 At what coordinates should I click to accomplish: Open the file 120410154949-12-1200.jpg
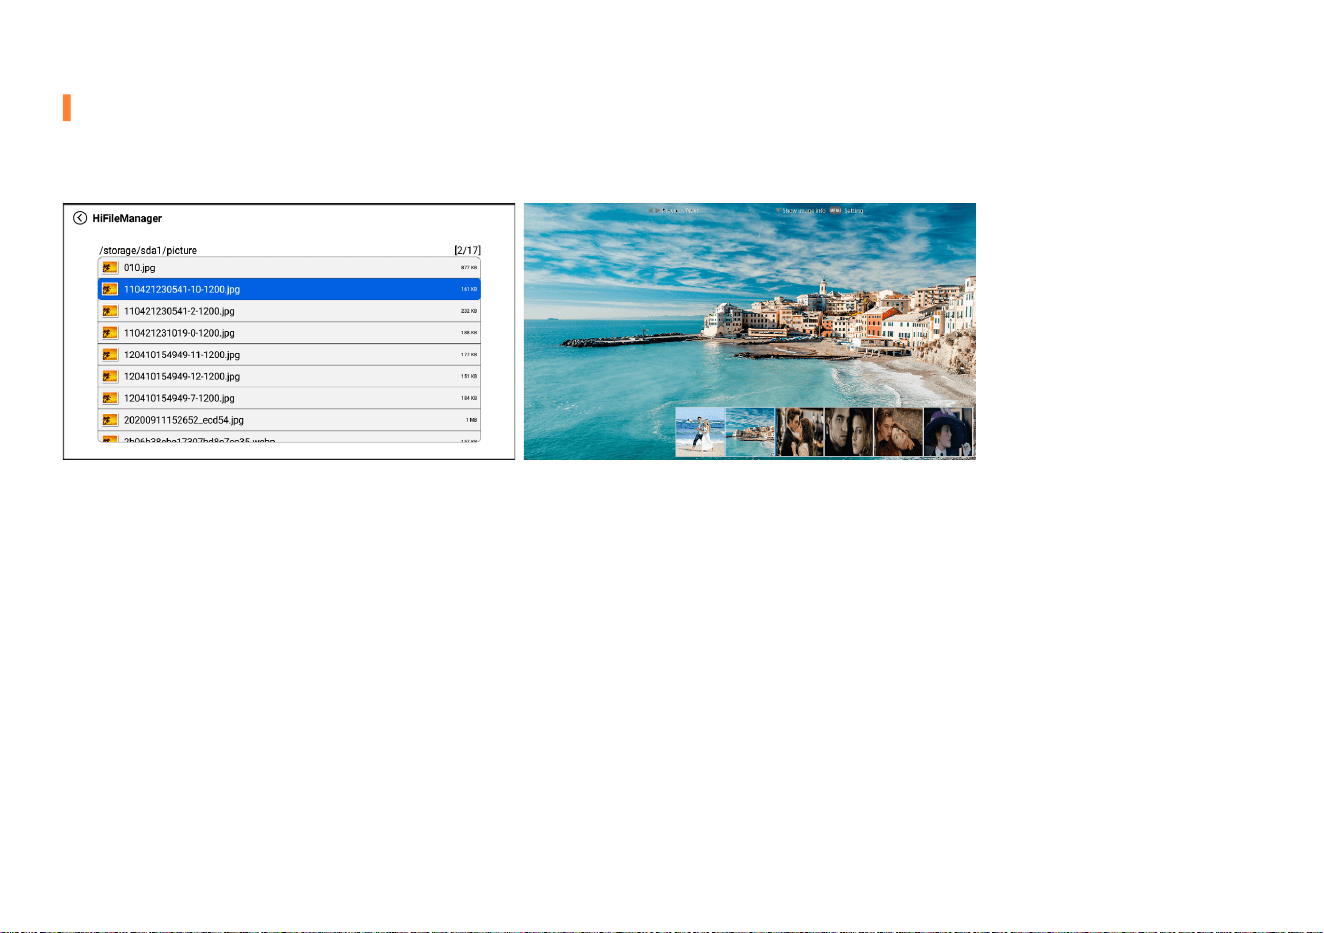coord(289,376)
